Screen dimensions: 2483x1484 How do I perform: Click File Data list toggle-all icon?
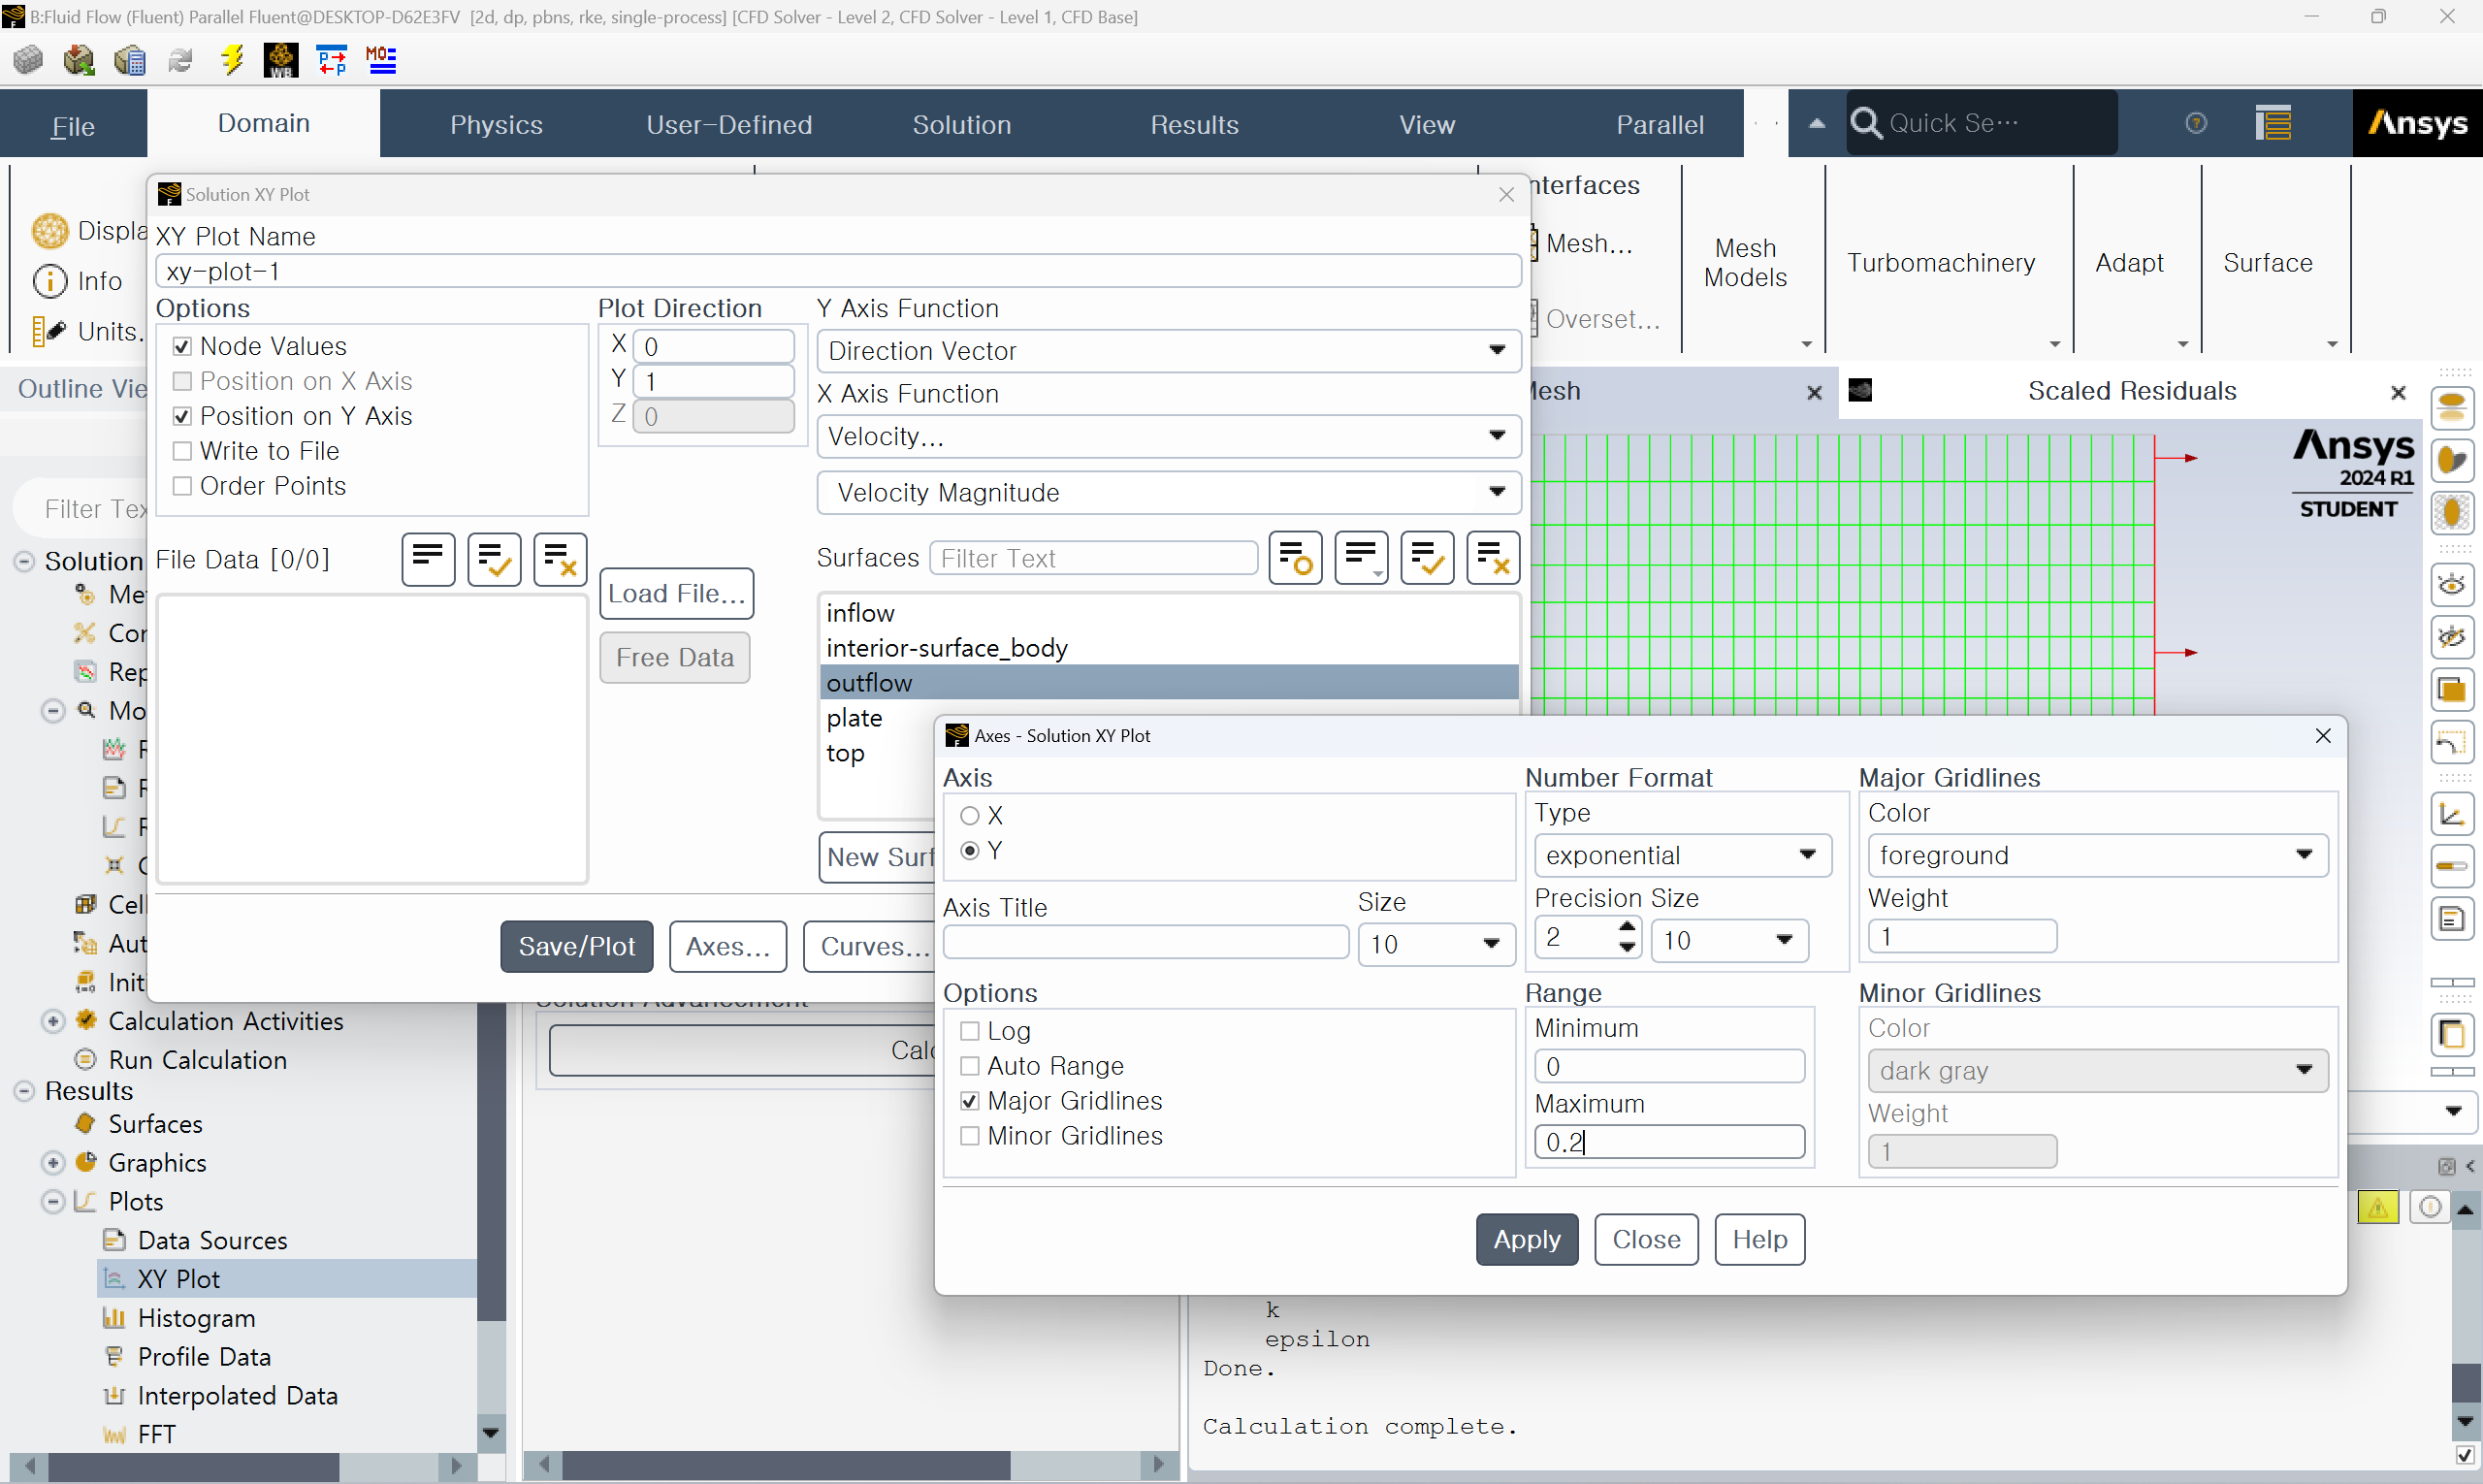(428, 559)
